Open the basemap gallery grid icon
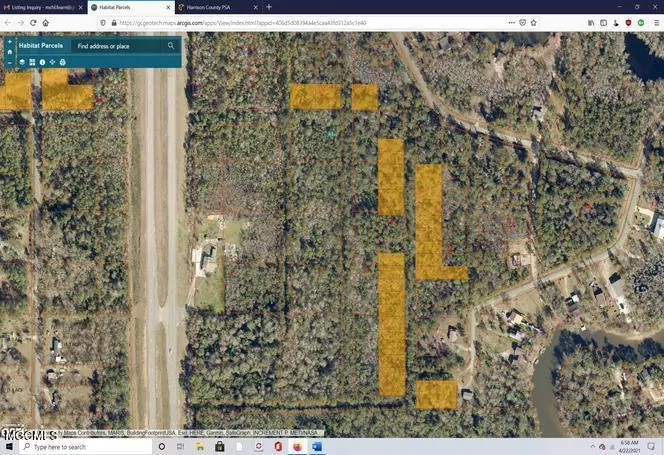Viewport: 664px width, 455px height. click(32, 62)
